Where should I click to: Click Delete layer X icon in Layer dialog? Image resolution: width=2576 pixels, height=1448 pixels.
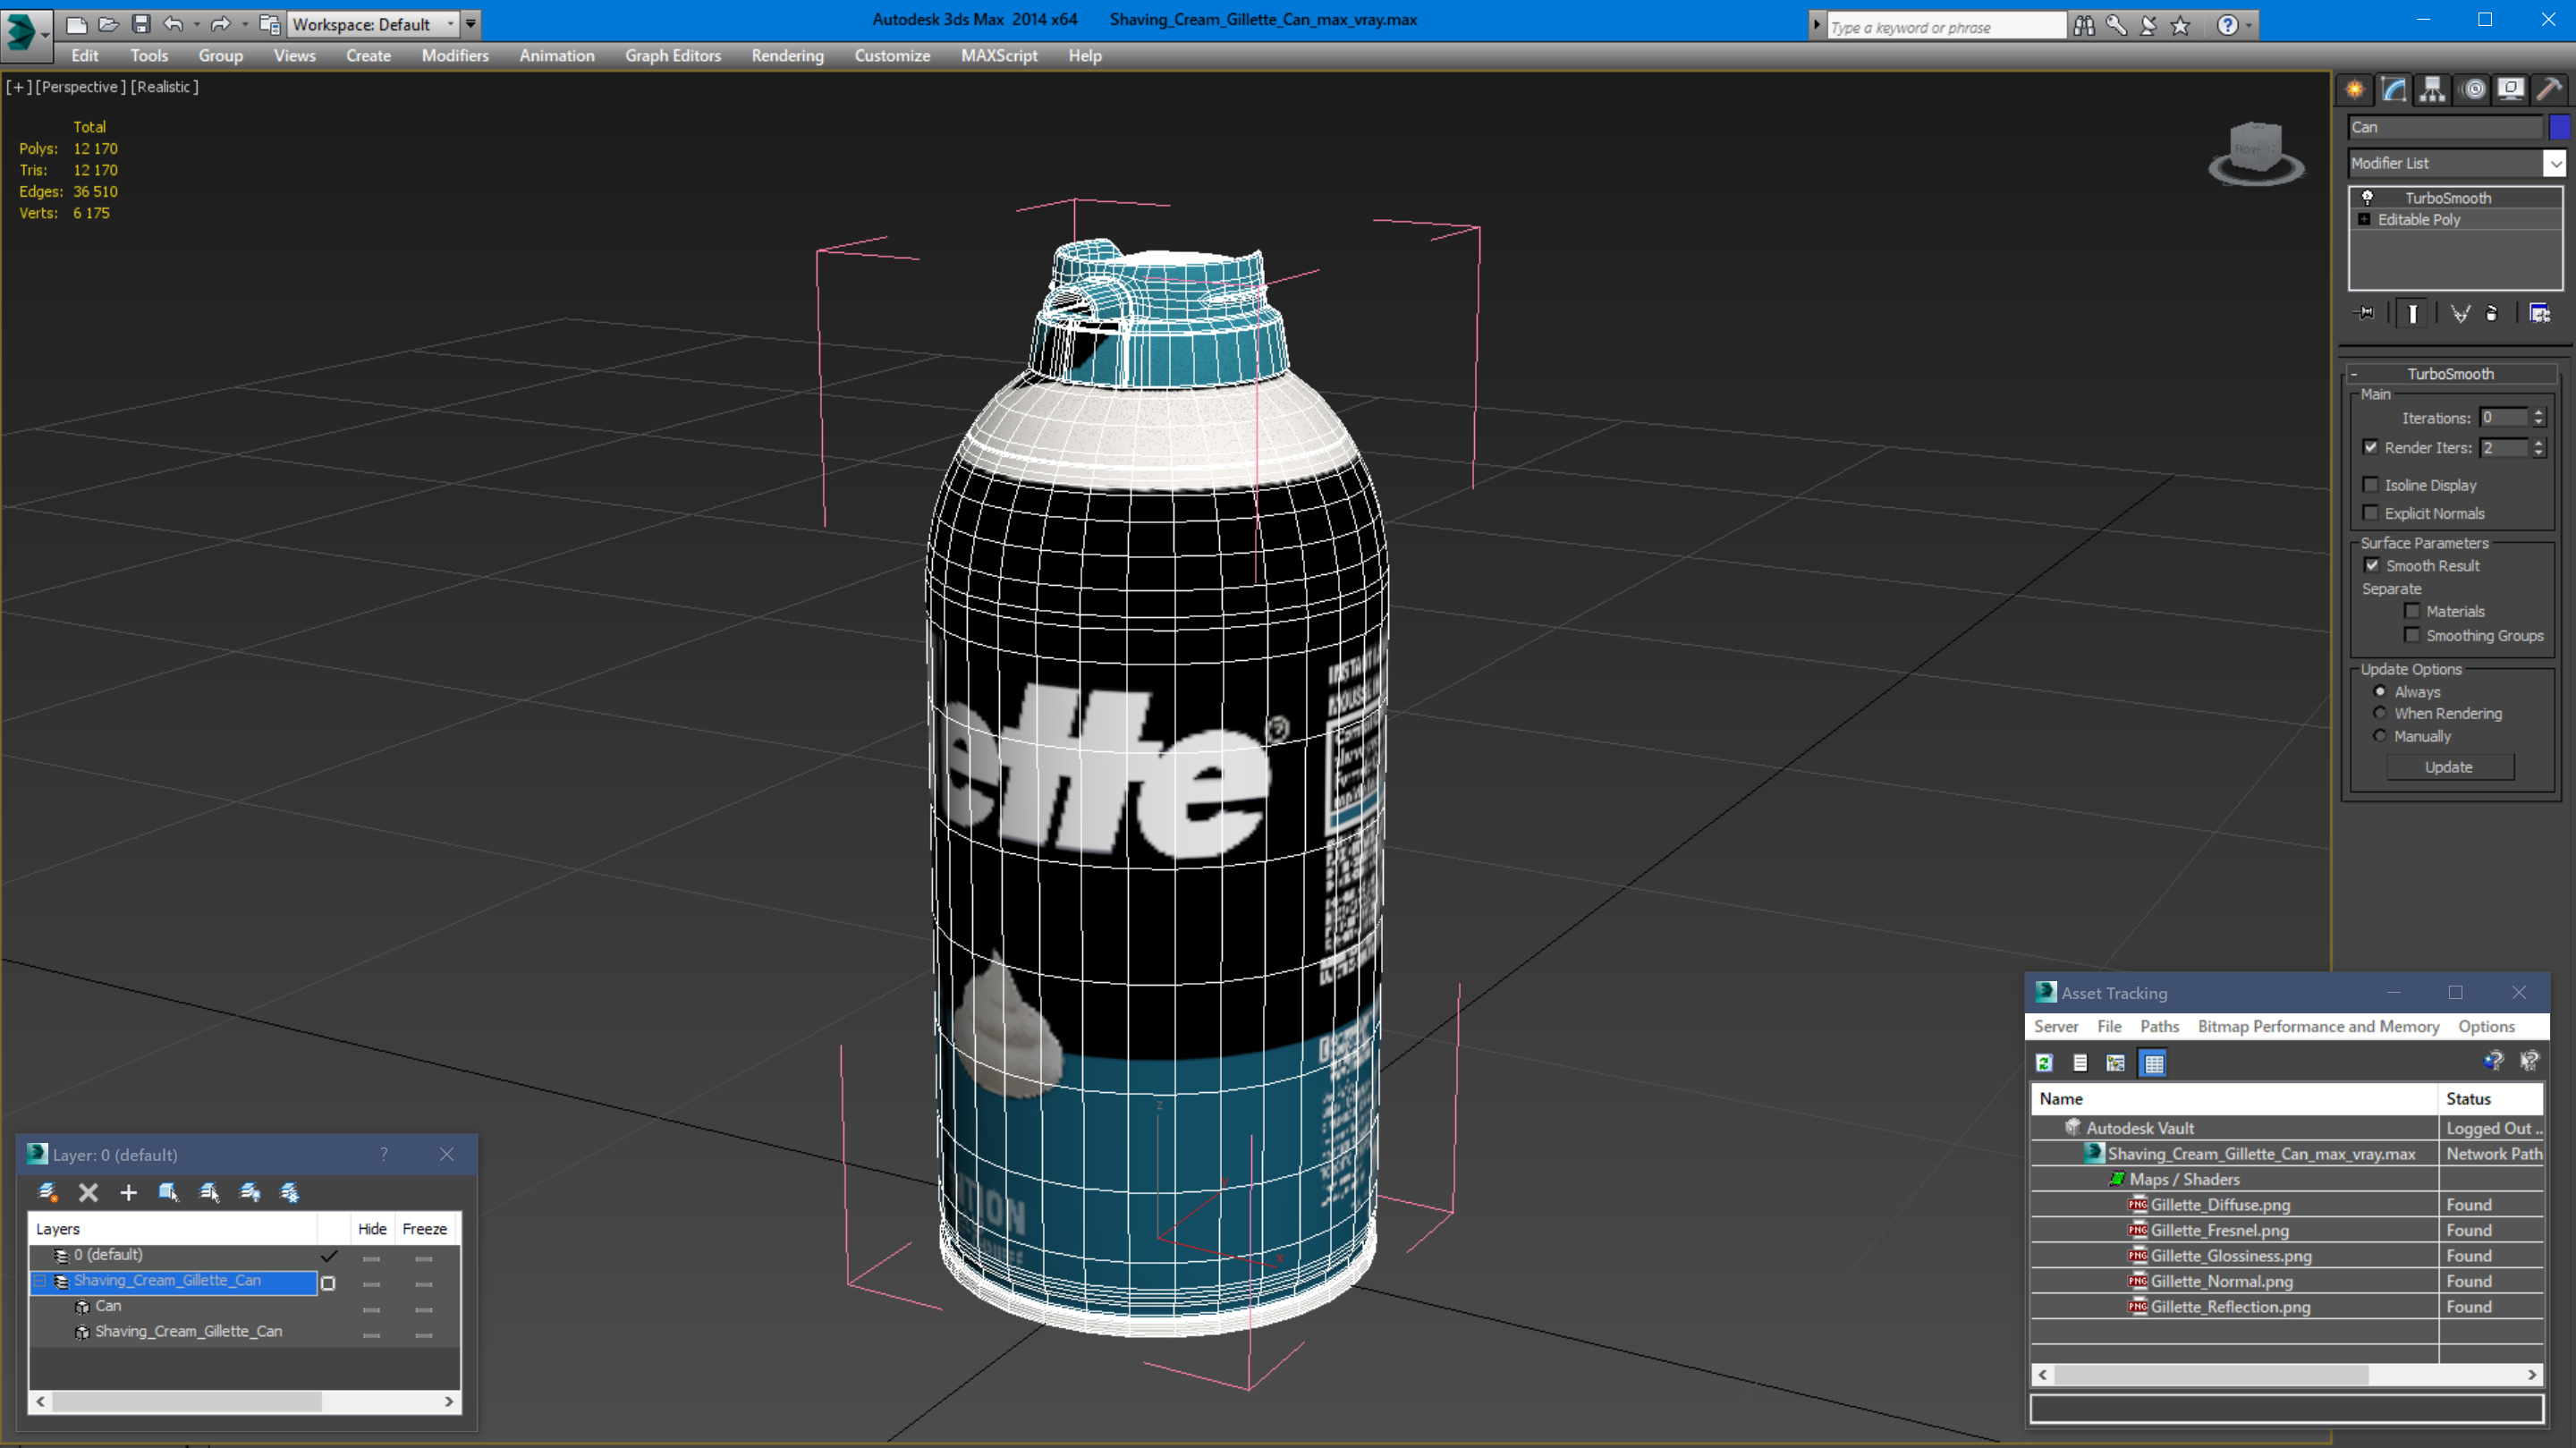(x=88, y=1192)
